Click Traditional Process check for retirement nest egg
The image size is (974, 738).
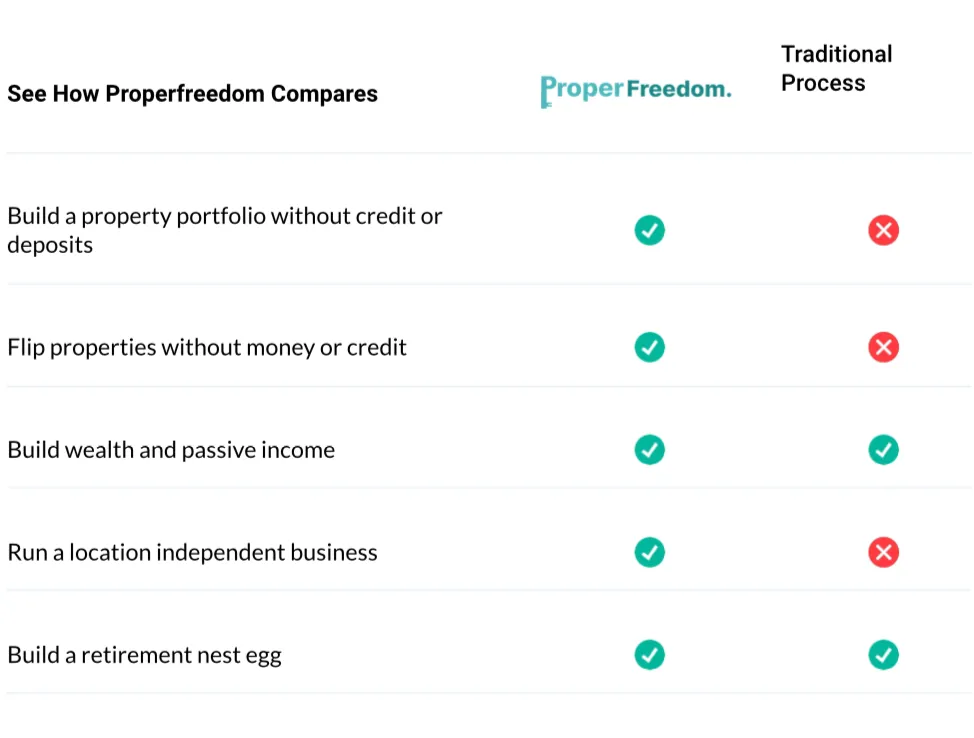883,655
